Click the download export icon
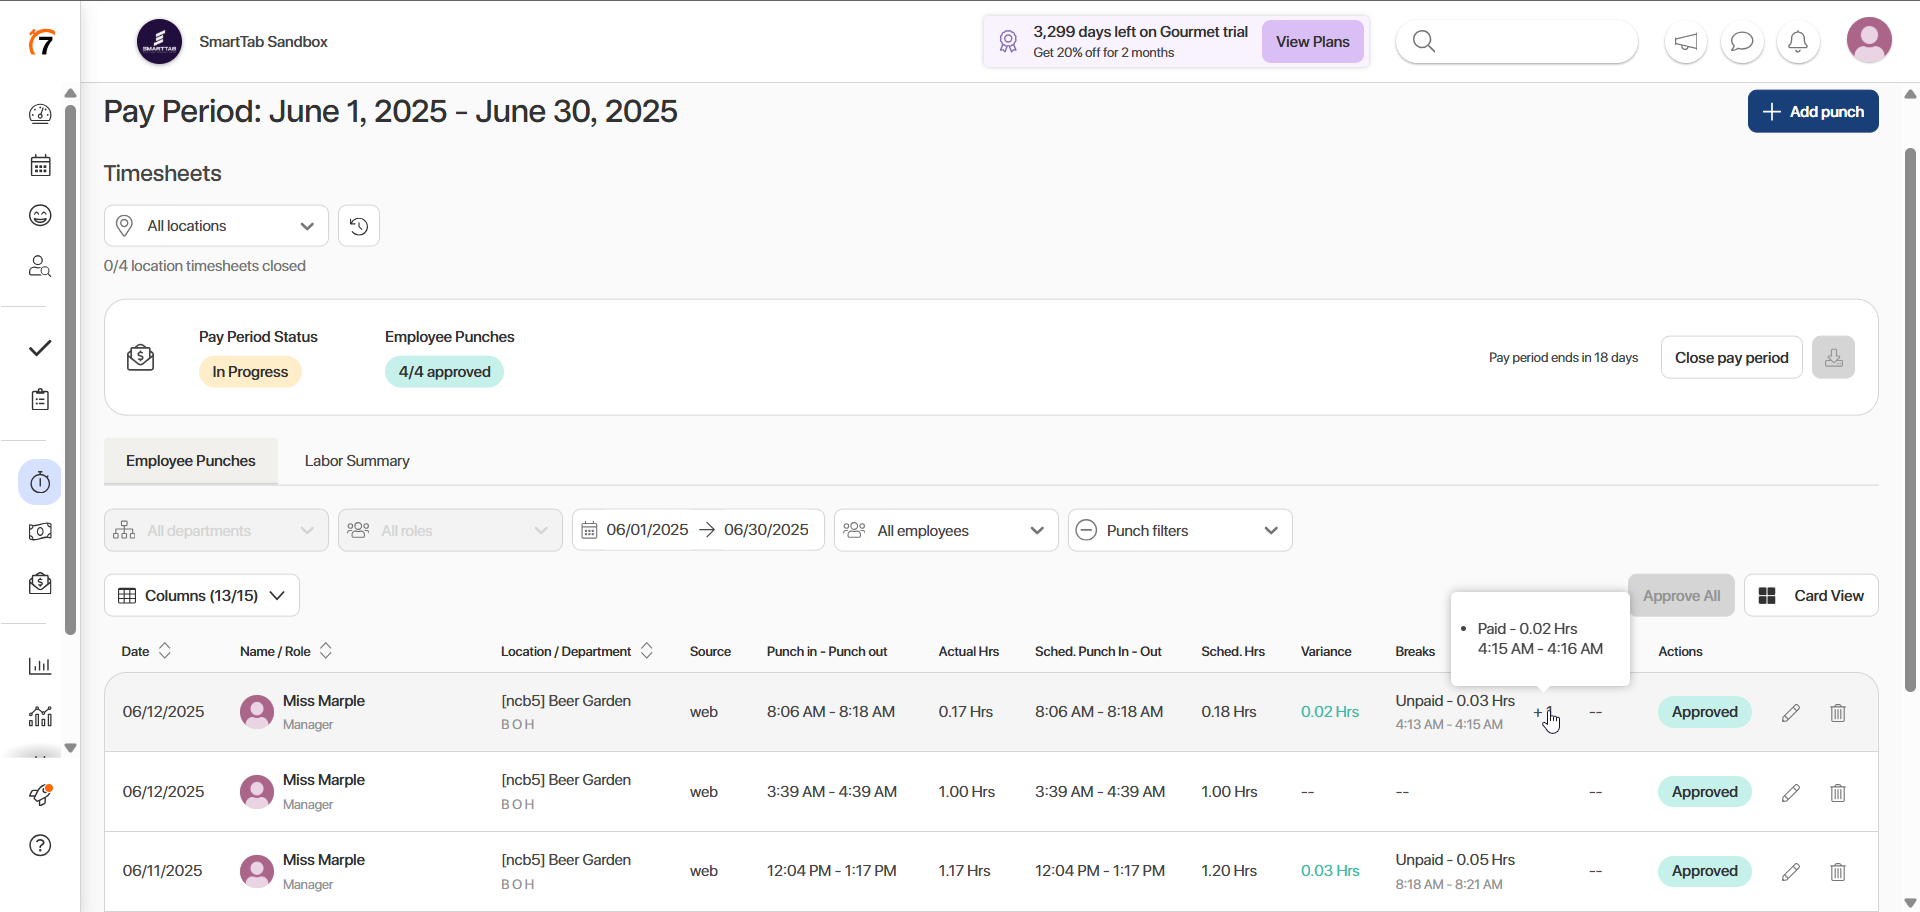 [x=1833, y=358]
